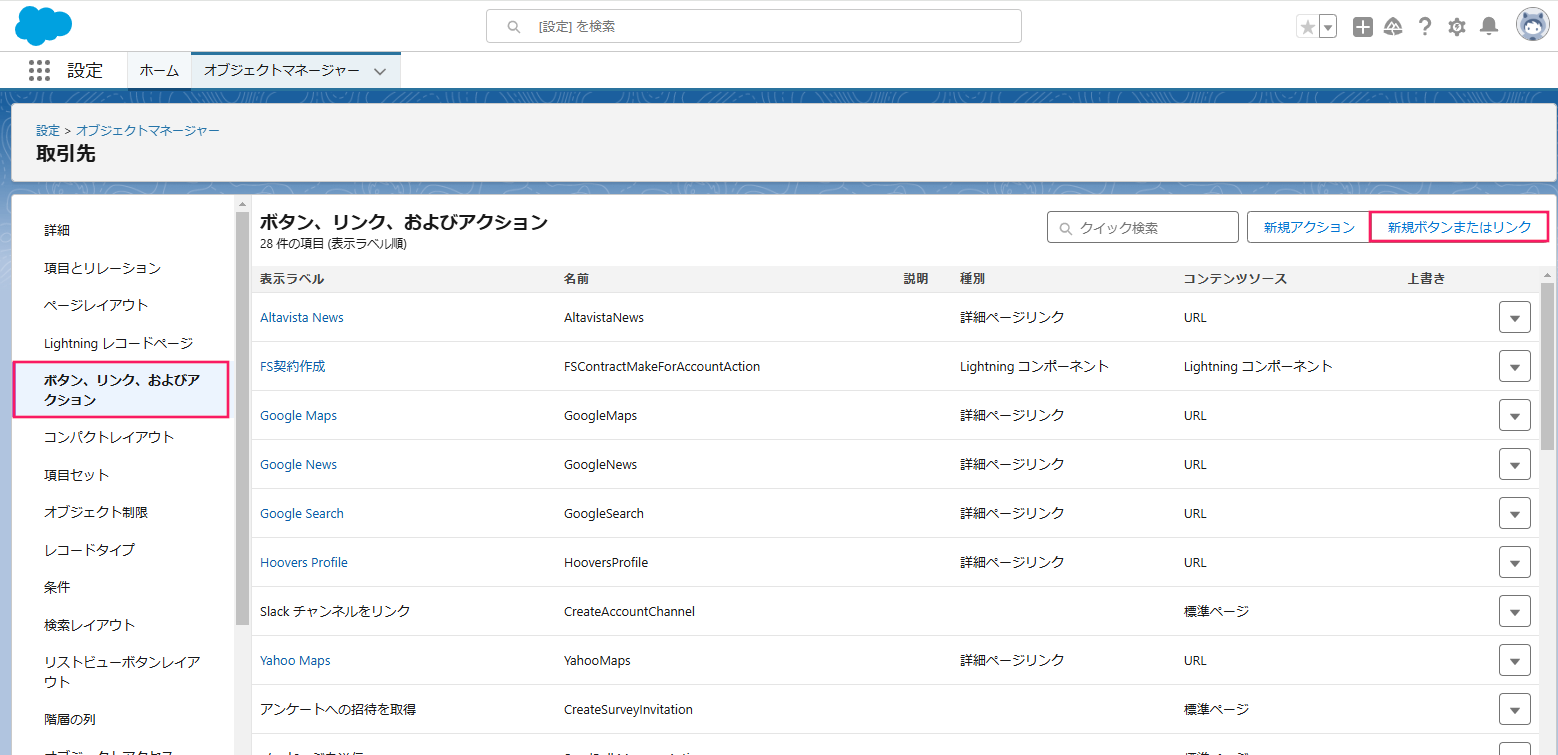Open the notifications bell

(x=1489, y=27)
